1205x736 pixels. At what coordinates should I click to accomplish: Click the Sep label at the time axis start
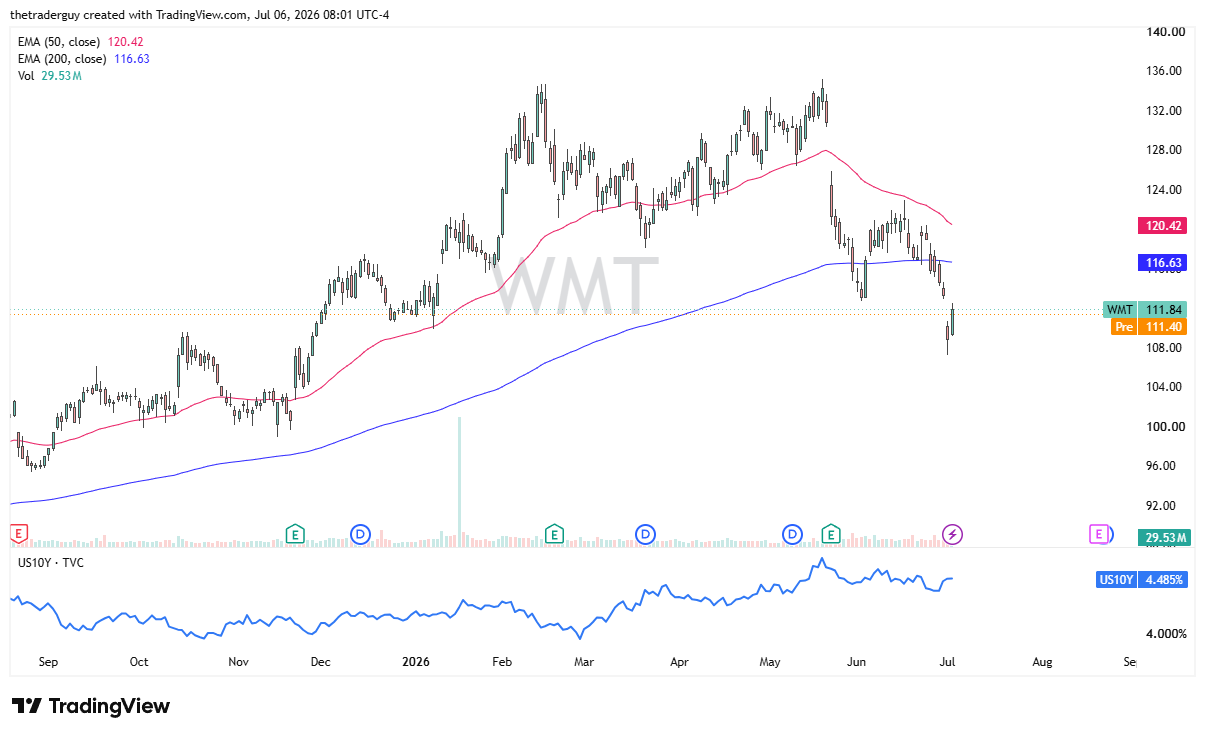click(49, 662)
